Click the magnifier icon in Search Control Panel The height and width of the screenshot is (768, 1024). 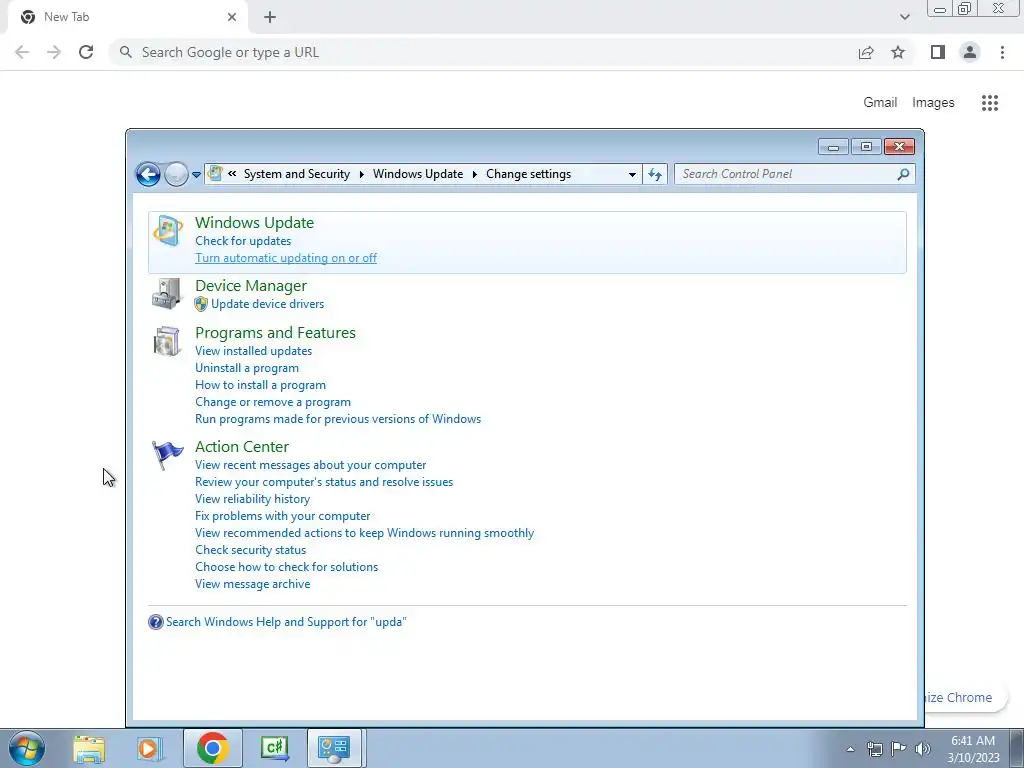[x=903, y=174]
